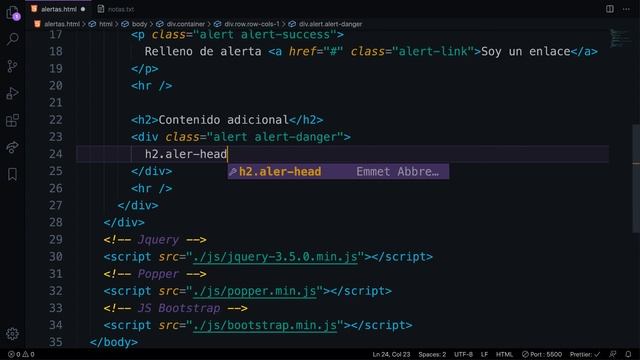Open notifications bell in status bar
This screenshot has width=640, height=360.
[628, 354]
